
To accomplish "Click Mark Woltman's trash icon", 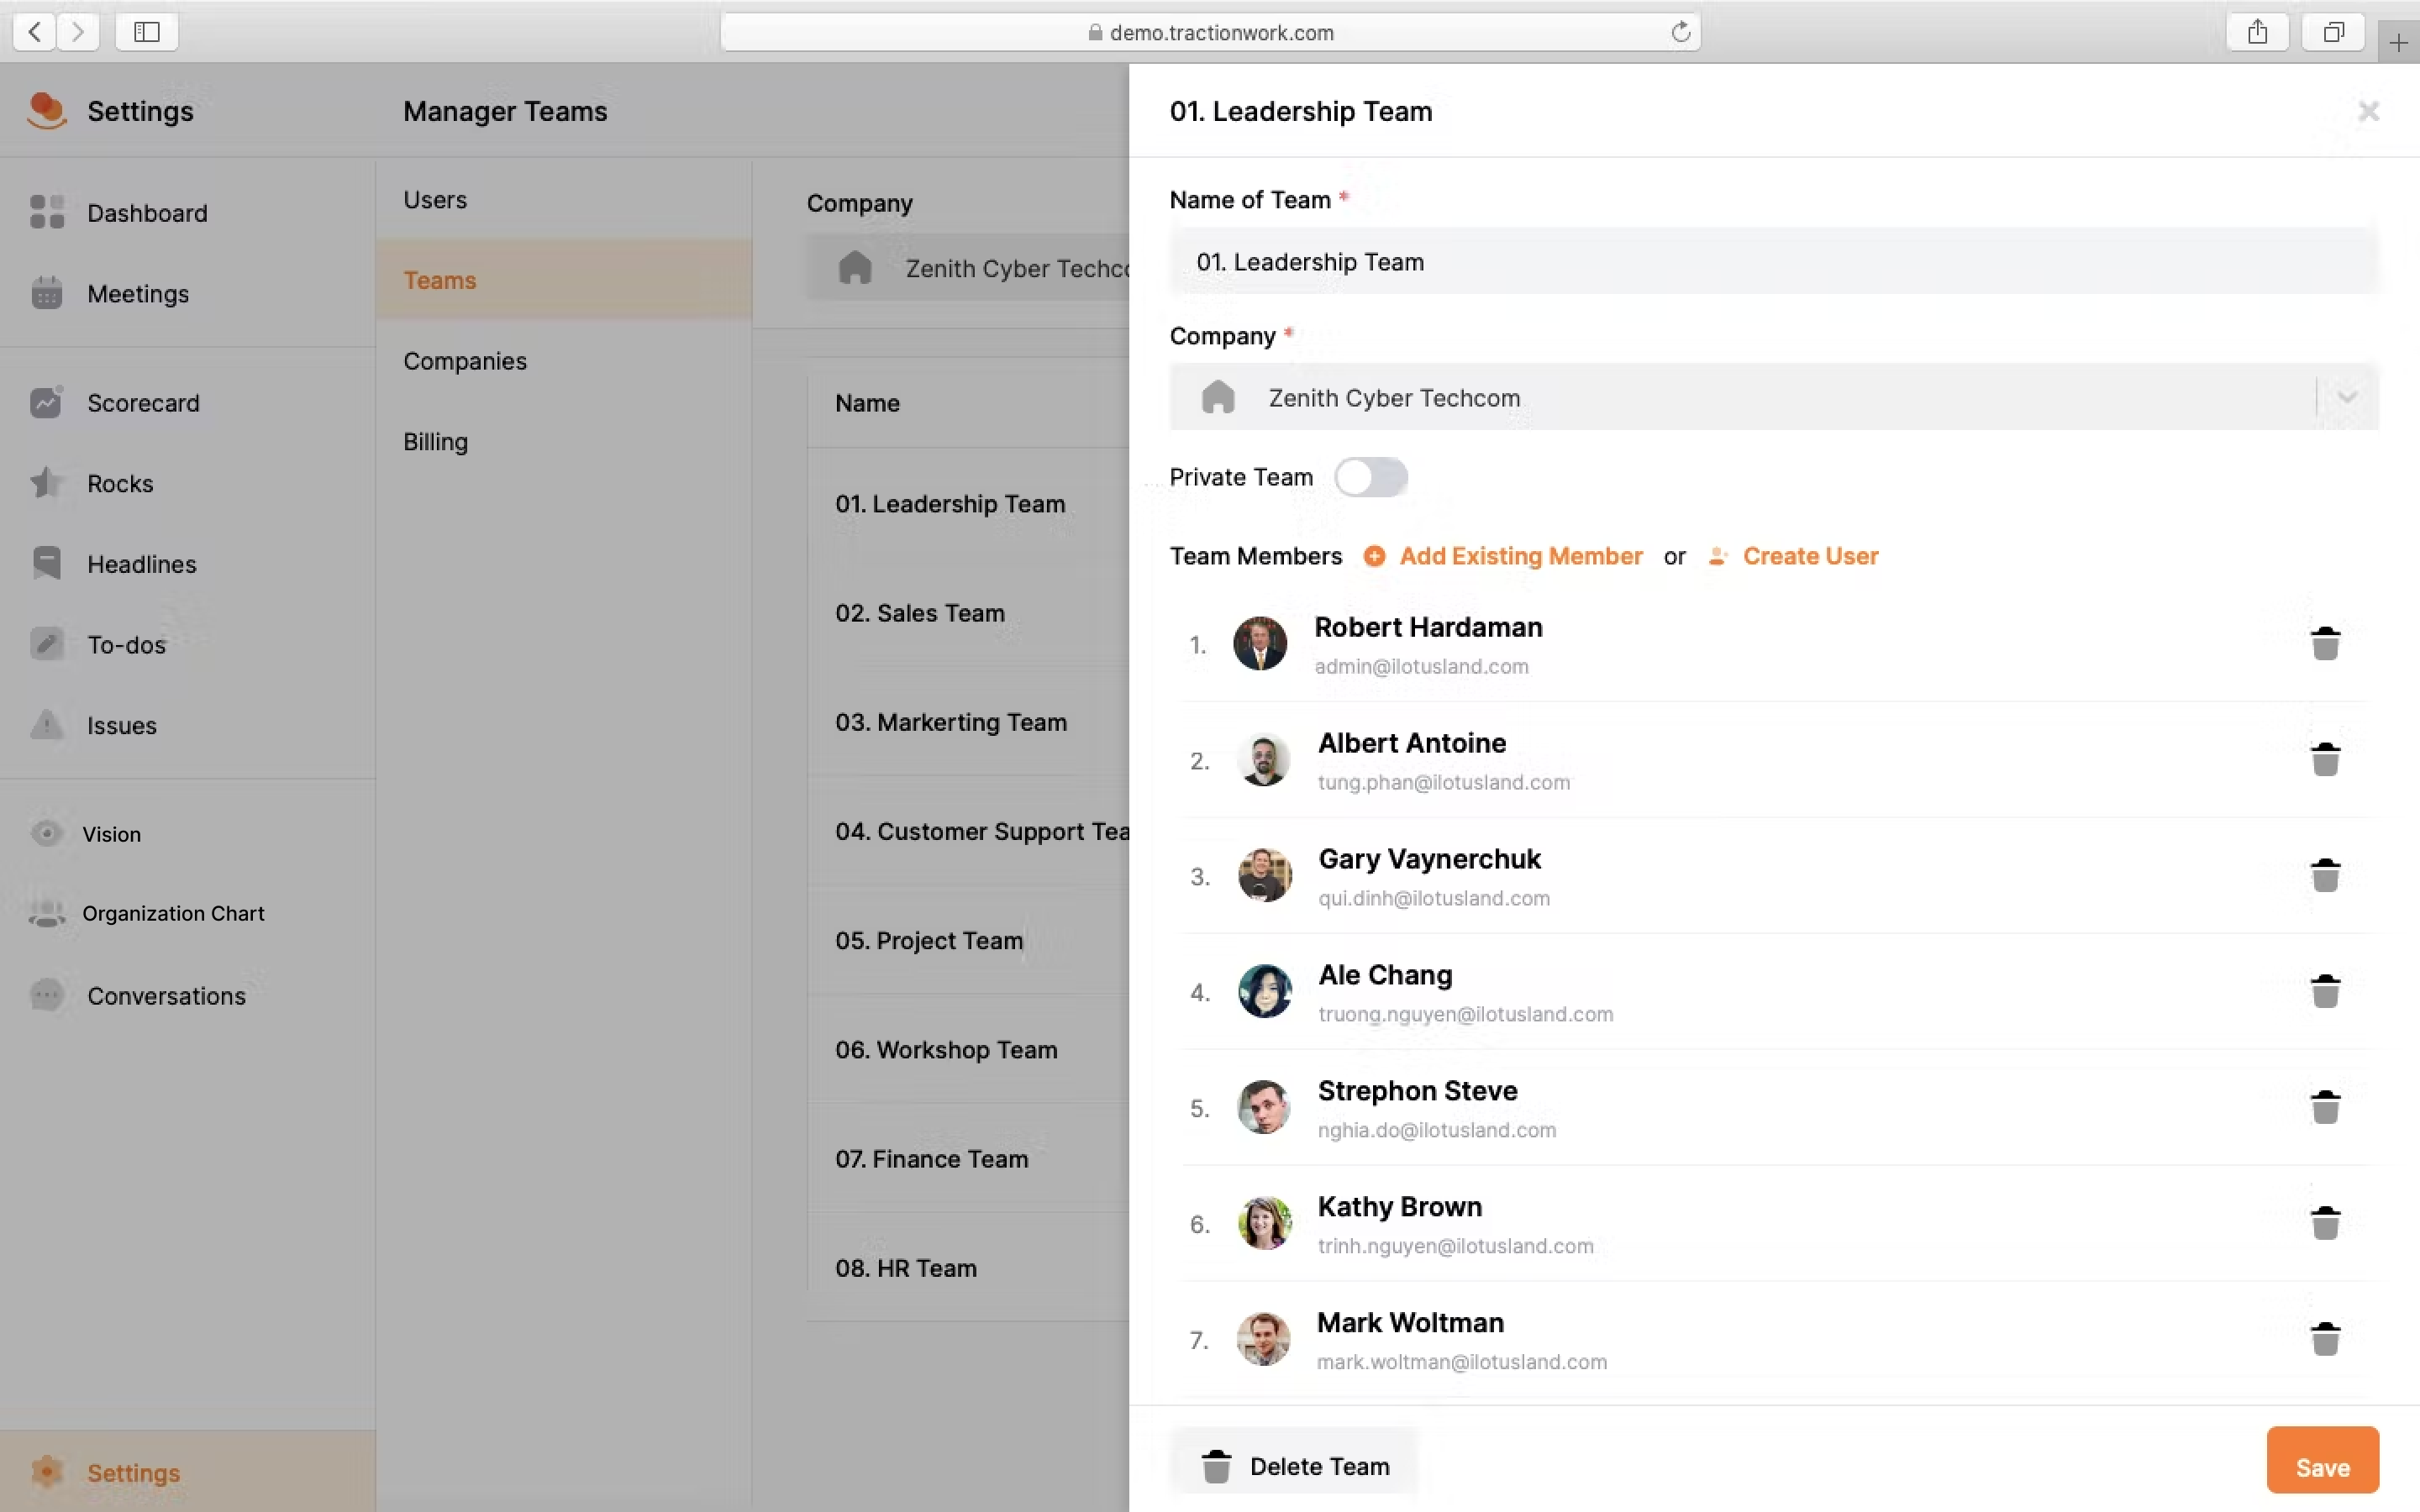I will 2325,1339.
